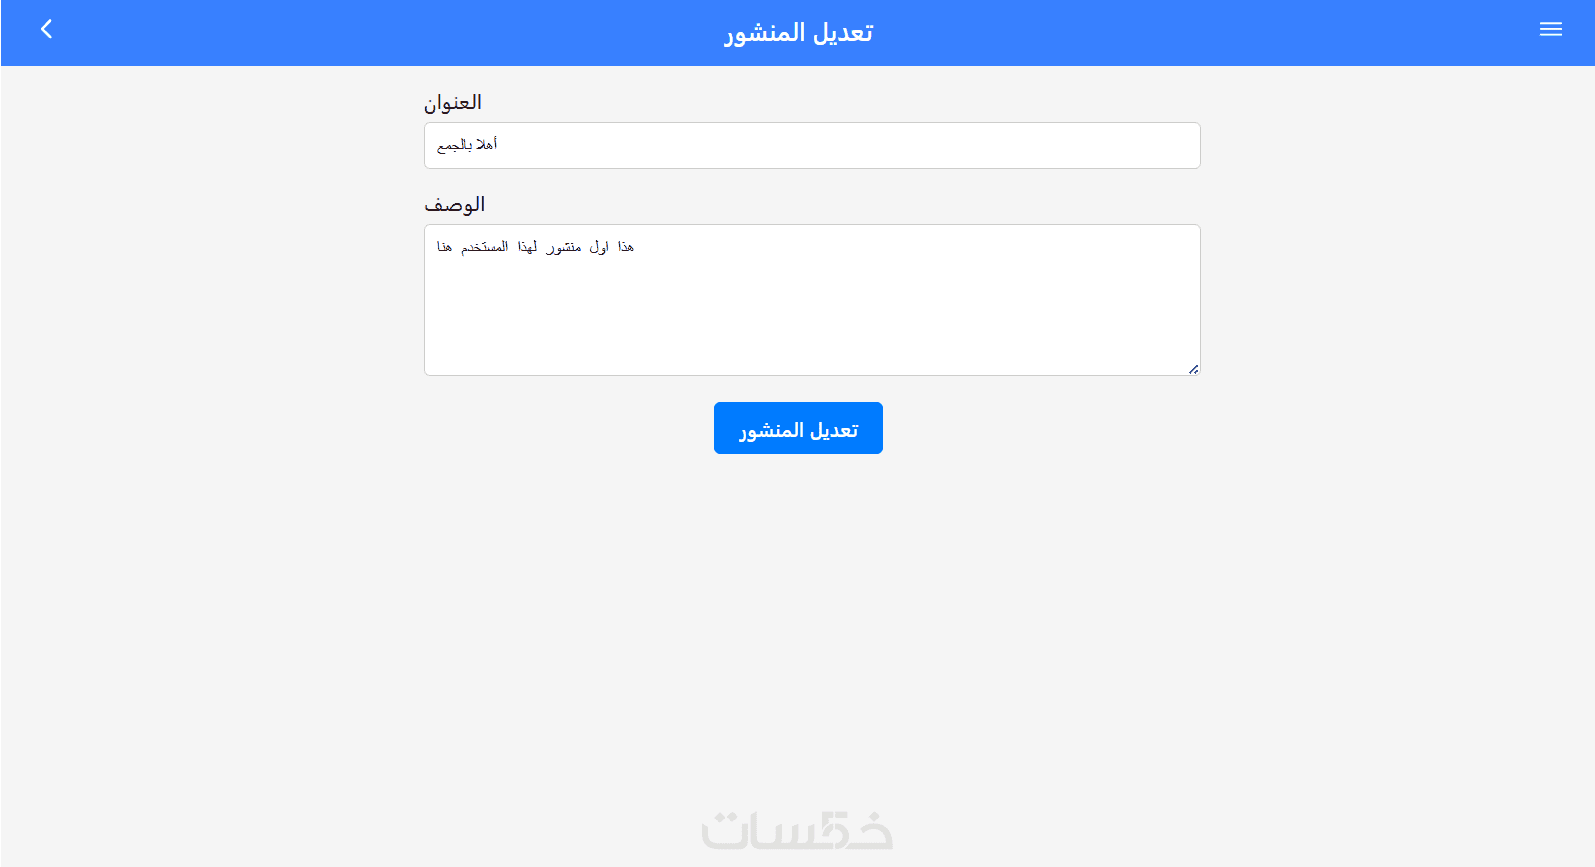The height and width of the screenshot is (867, 1595).
Task: Click the Khamsat watermark logo
Action: tap(797, 831)
